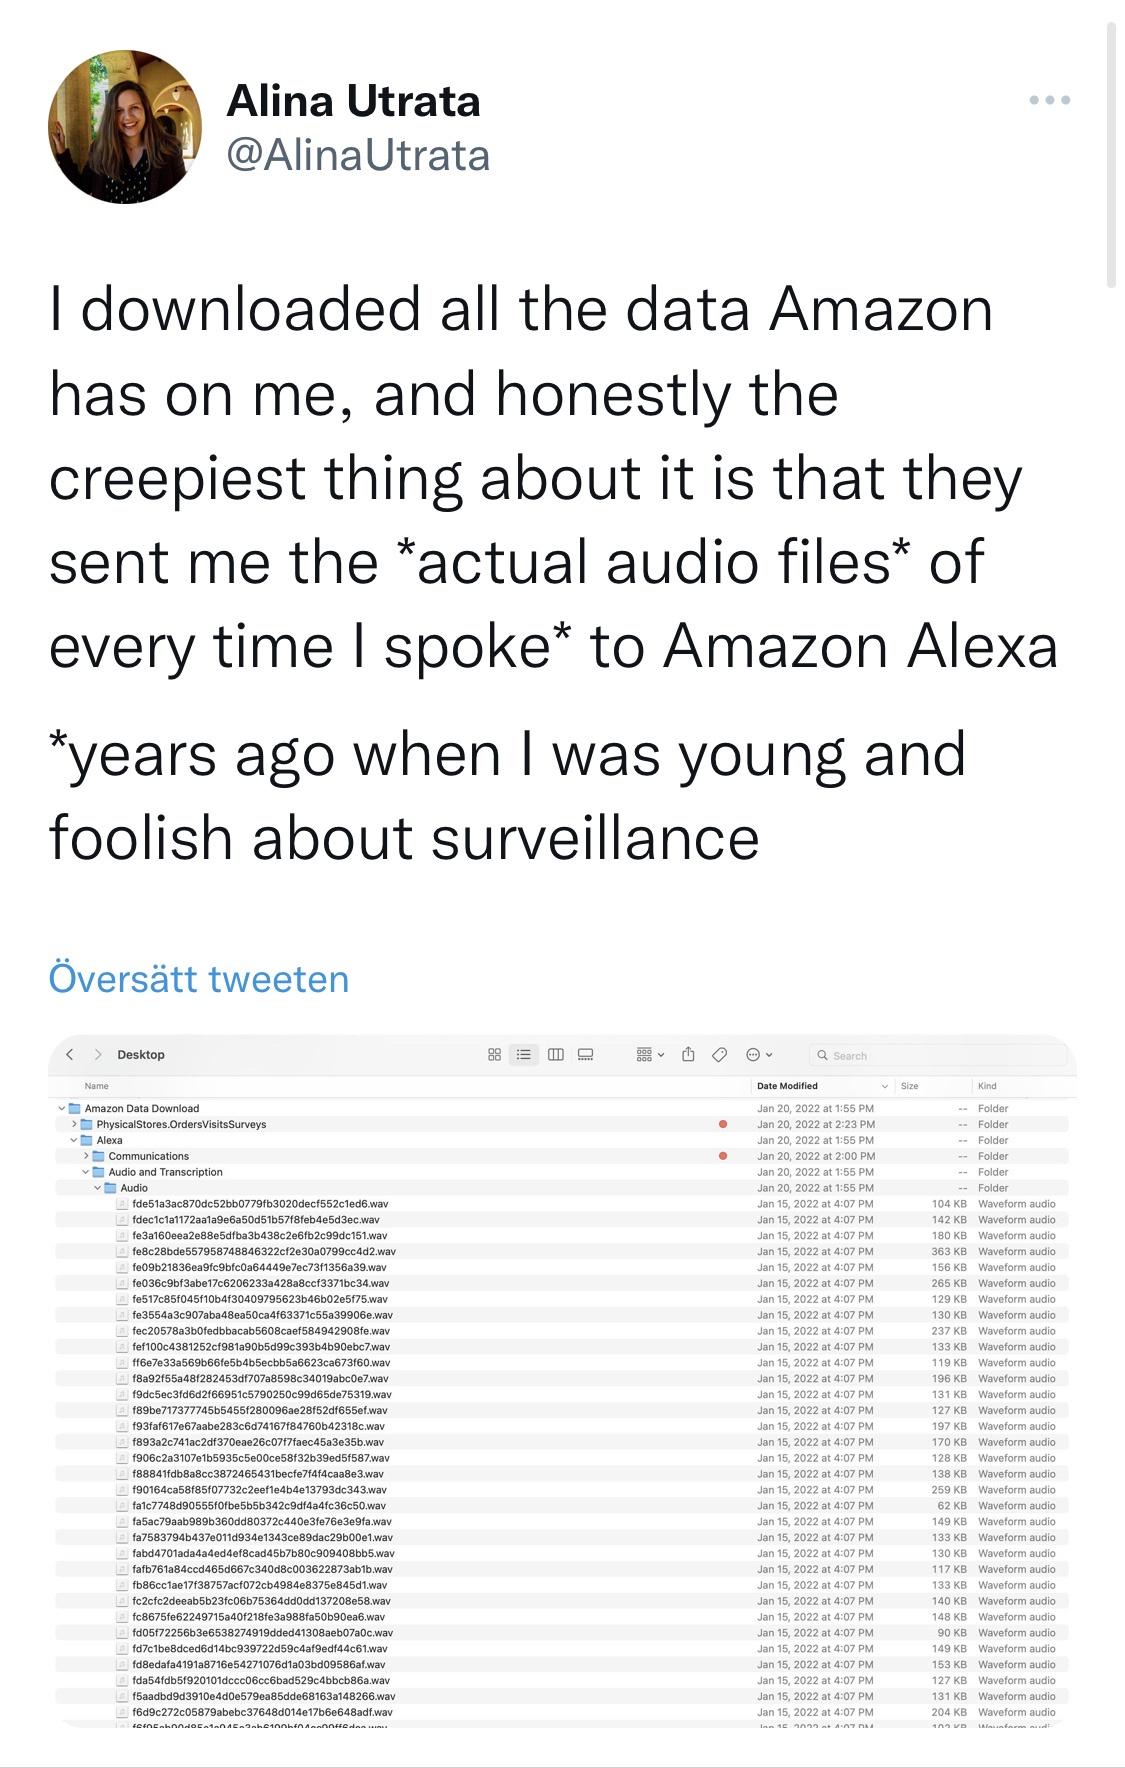This screenshot has width=1125, height=1768.
Task: Click the Share icon in the toolbar
Action: pos(688,1054)
